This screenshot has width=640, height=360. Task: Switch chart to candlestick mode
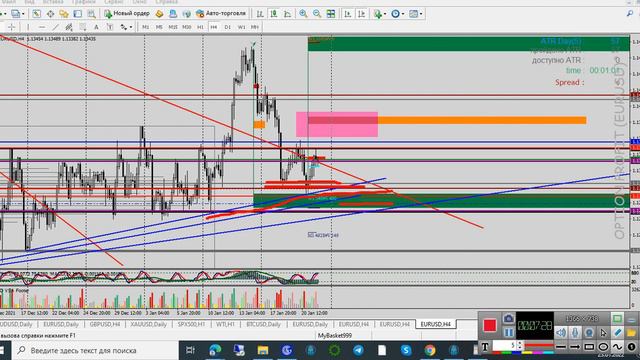[x=274, y=14]
